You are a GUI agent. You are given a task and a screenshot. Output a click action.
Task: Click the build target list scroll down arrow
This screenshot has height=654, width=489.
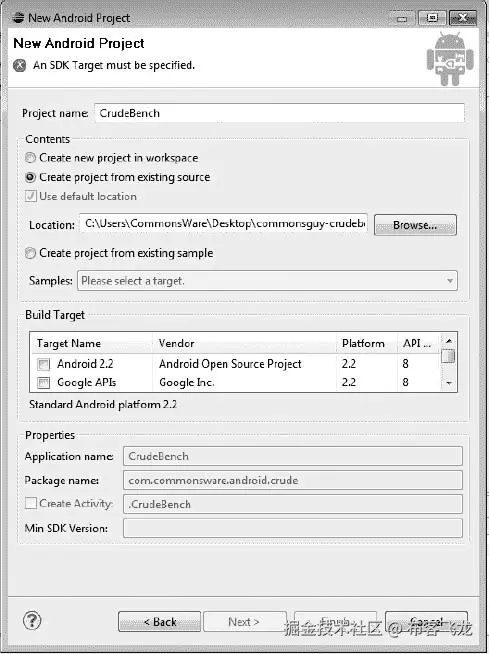click(449, 383)
